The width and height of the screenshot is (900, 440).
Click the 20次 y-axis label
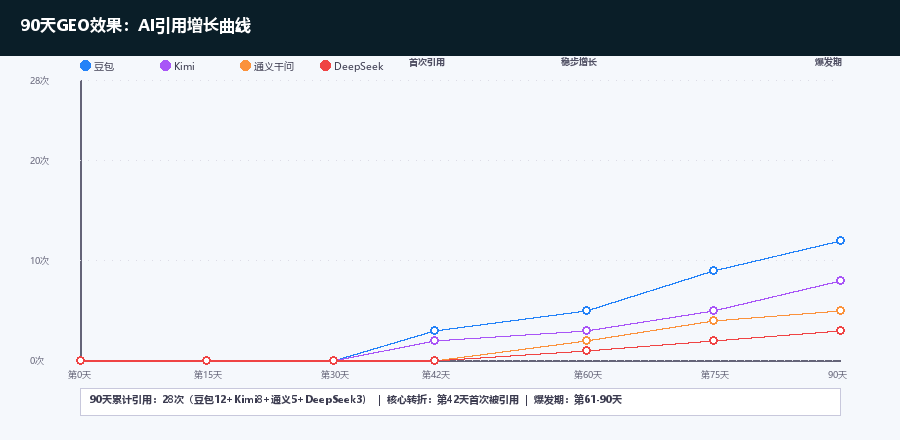coord(39,161)
